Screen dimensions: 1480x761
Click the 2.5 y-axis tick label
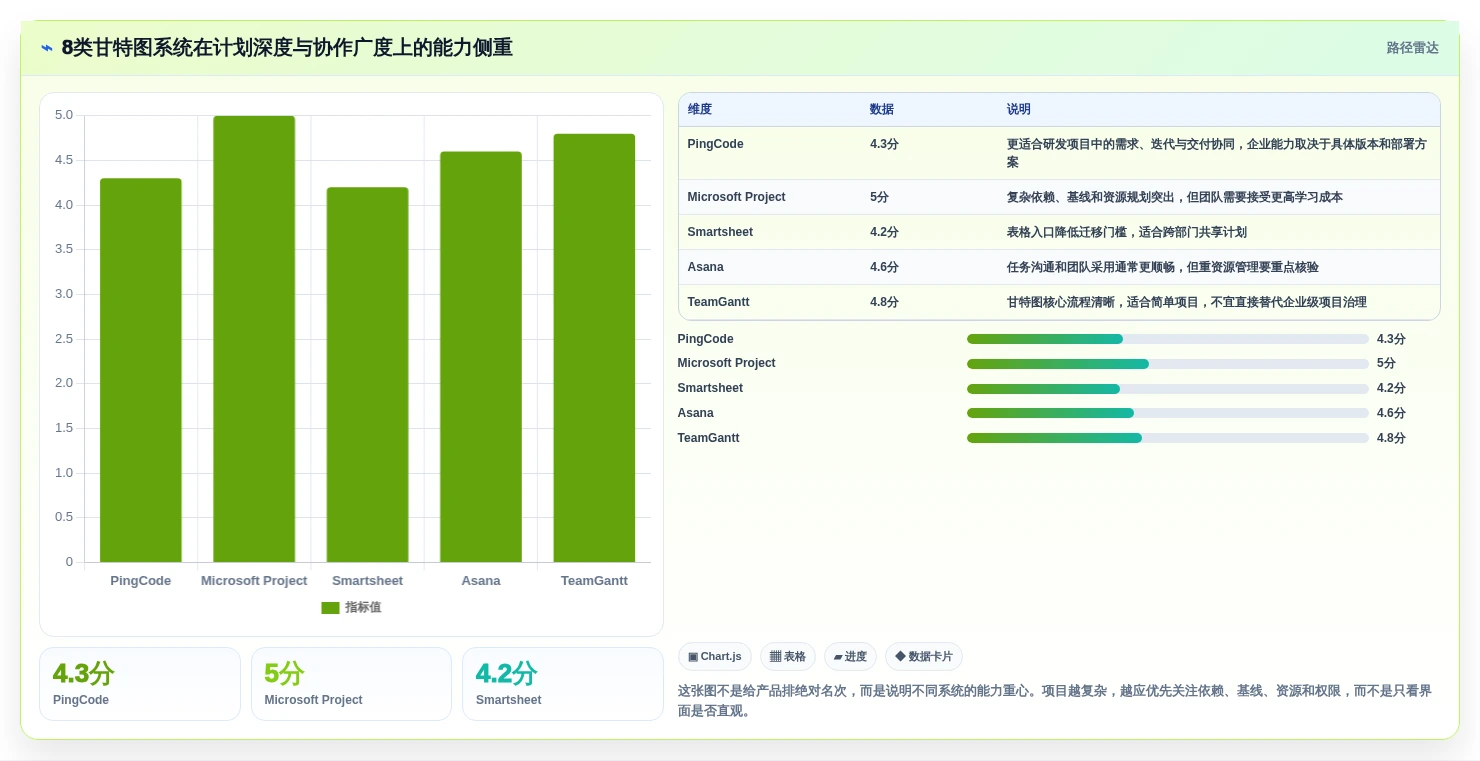(64, 339)
